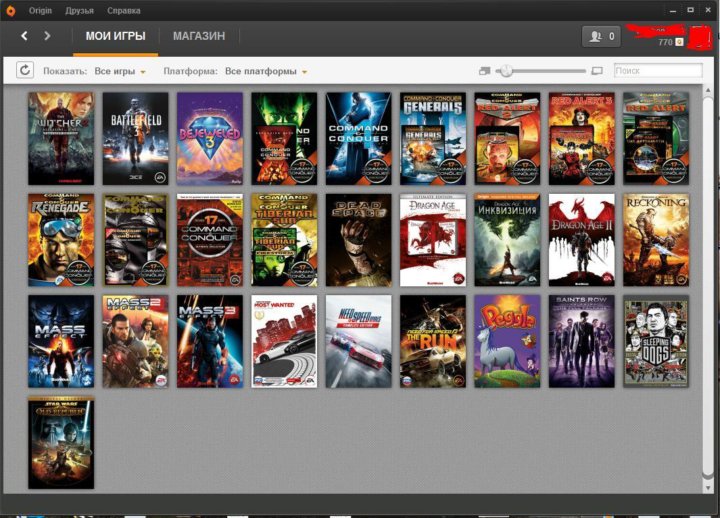
Task: Select the Mass Effect 2 game tile
Action: [135, 342]
